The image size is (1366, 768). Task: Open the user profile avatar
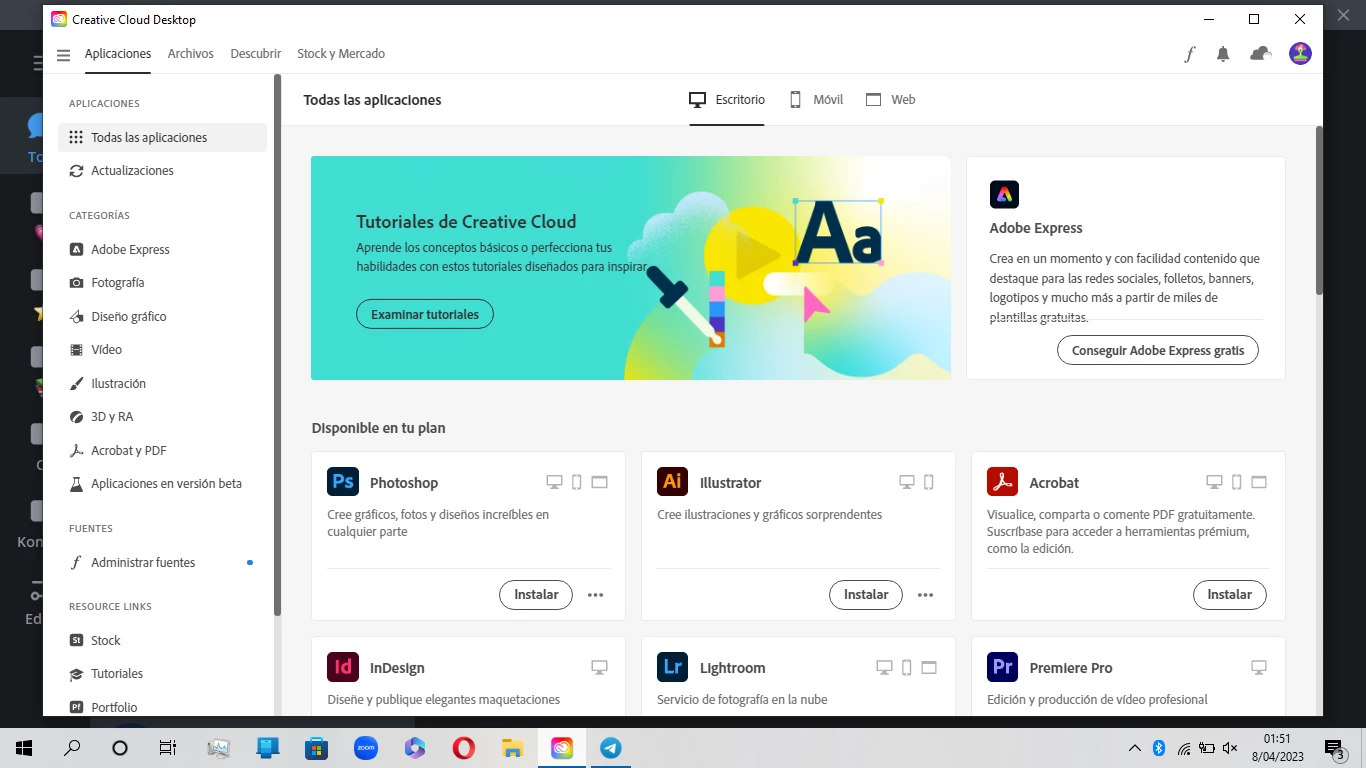pyautogui.click(x=1300, y=54)
